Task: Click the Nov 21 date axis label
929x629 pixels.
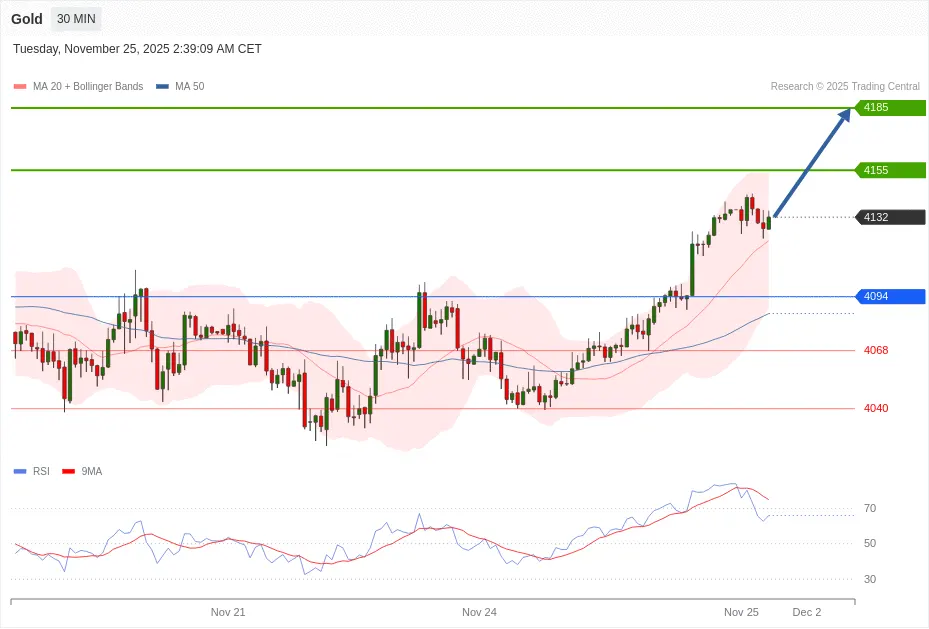Action: (x=228, y=612)
